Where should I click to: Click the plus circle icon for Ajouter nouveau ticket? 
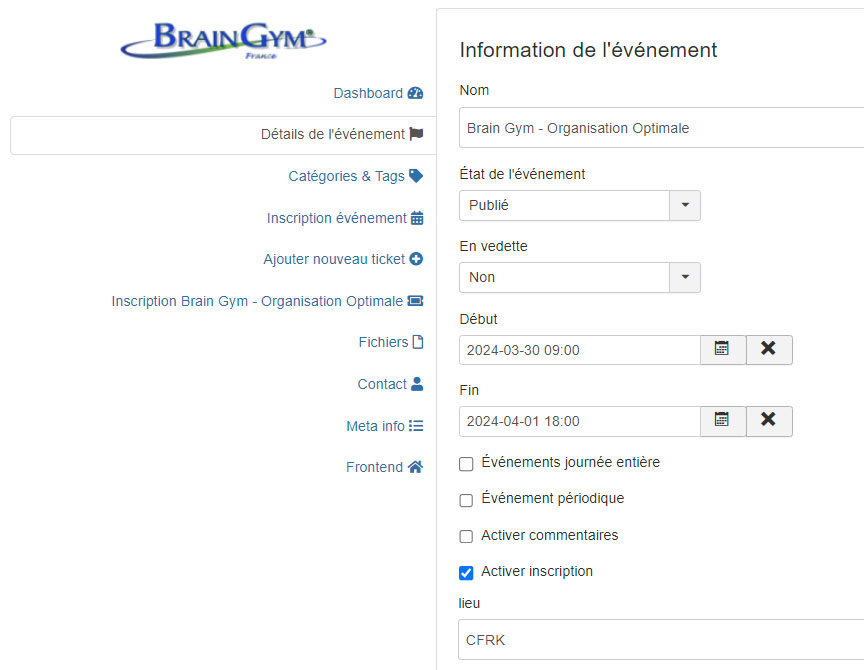pyautogui.click(x=416, y=259)
